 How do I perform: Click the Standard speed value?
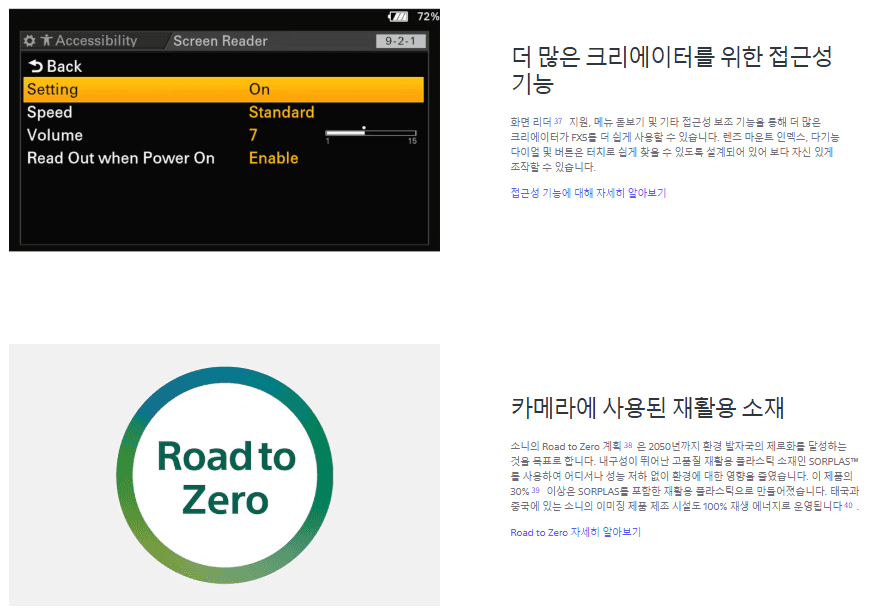[x=281, y=112]
